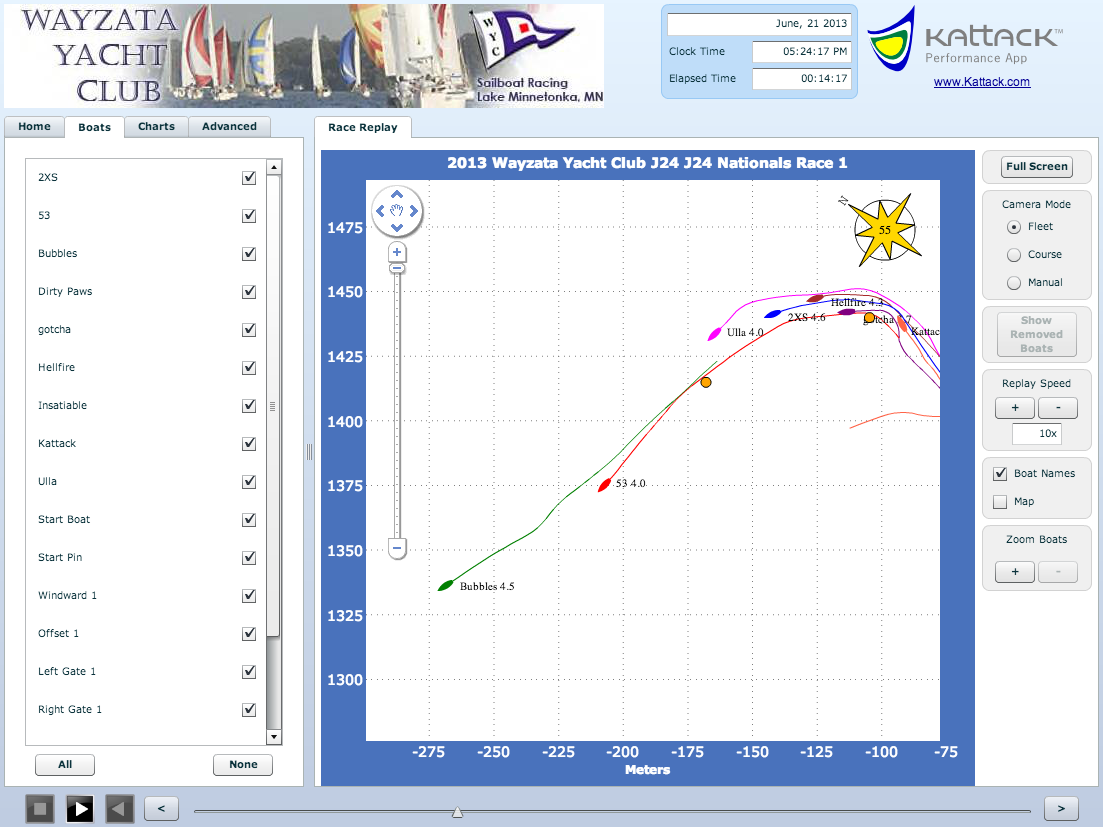This screenshot has width=1103, height=827.
Task: Click the Clock Time field
Action: point(801,51)
